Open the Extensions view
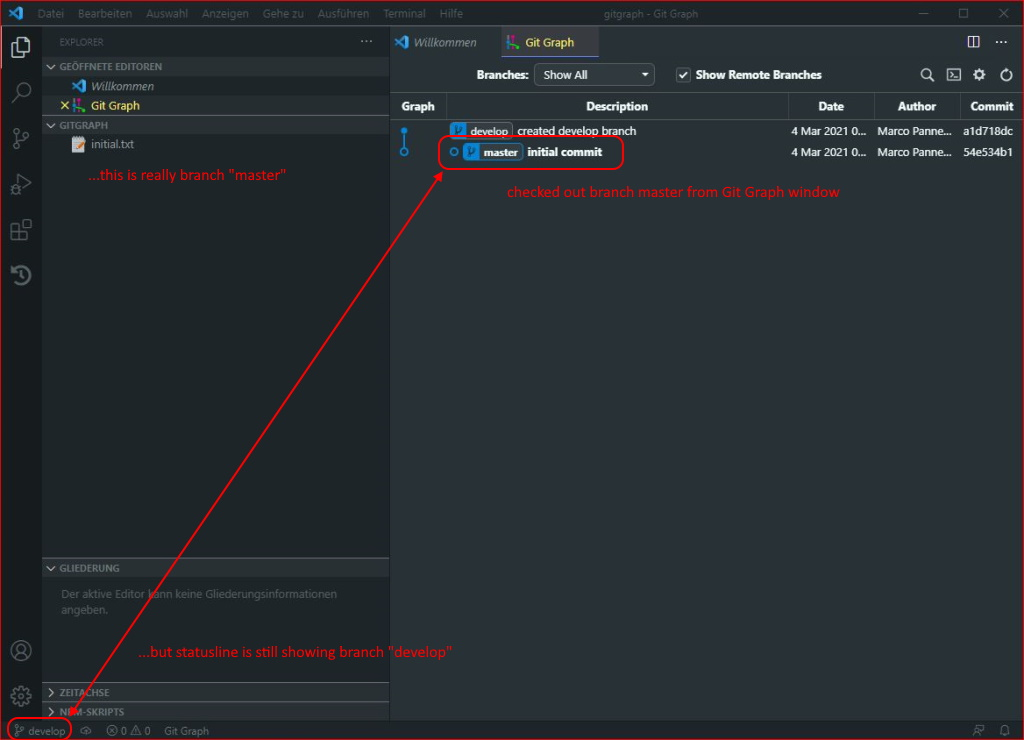 click(x=21, y=229)
